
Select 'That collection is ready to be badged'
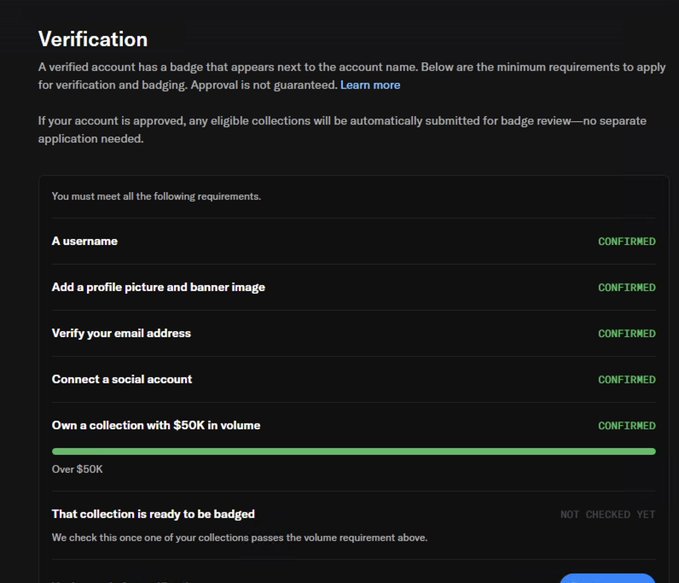(153, 514)
